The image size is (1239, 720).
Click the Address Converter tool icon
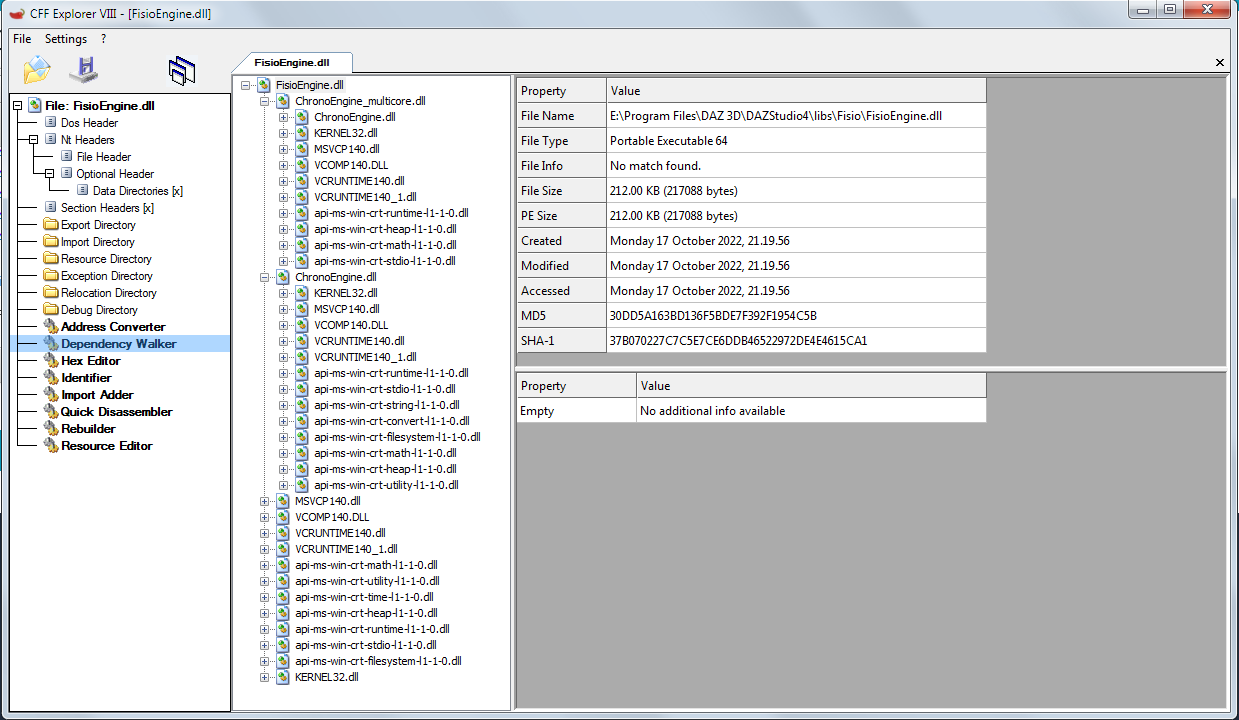(x=51, y=327)
